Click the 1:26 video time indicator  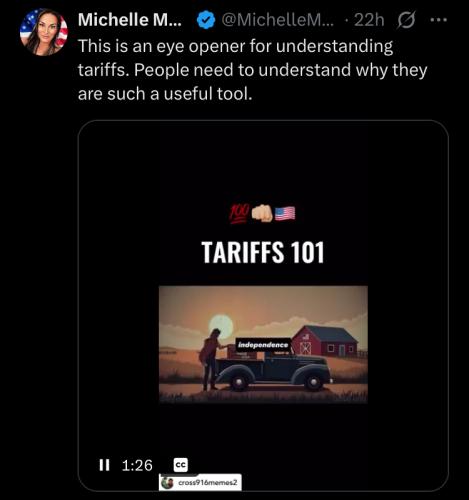click(x=137, y=465)
